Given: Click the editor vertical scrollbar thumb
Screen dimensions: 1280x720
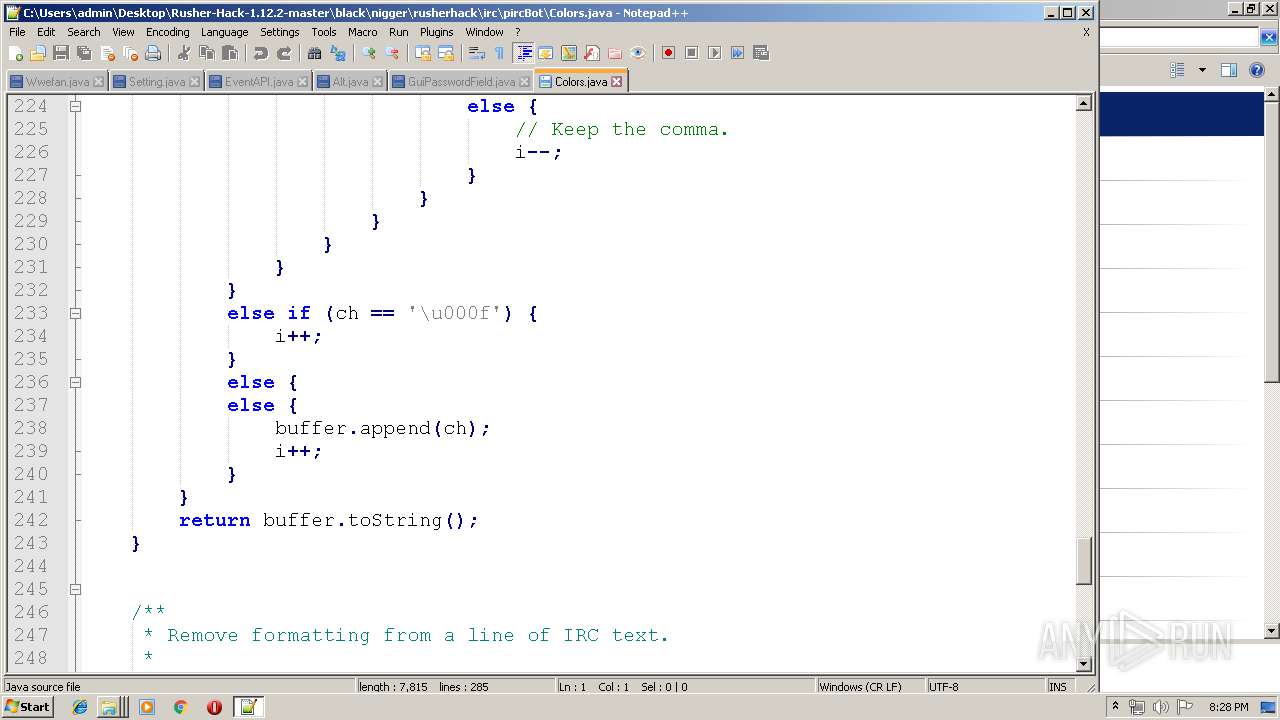Looking at the screenshot, I should 1084,561.
